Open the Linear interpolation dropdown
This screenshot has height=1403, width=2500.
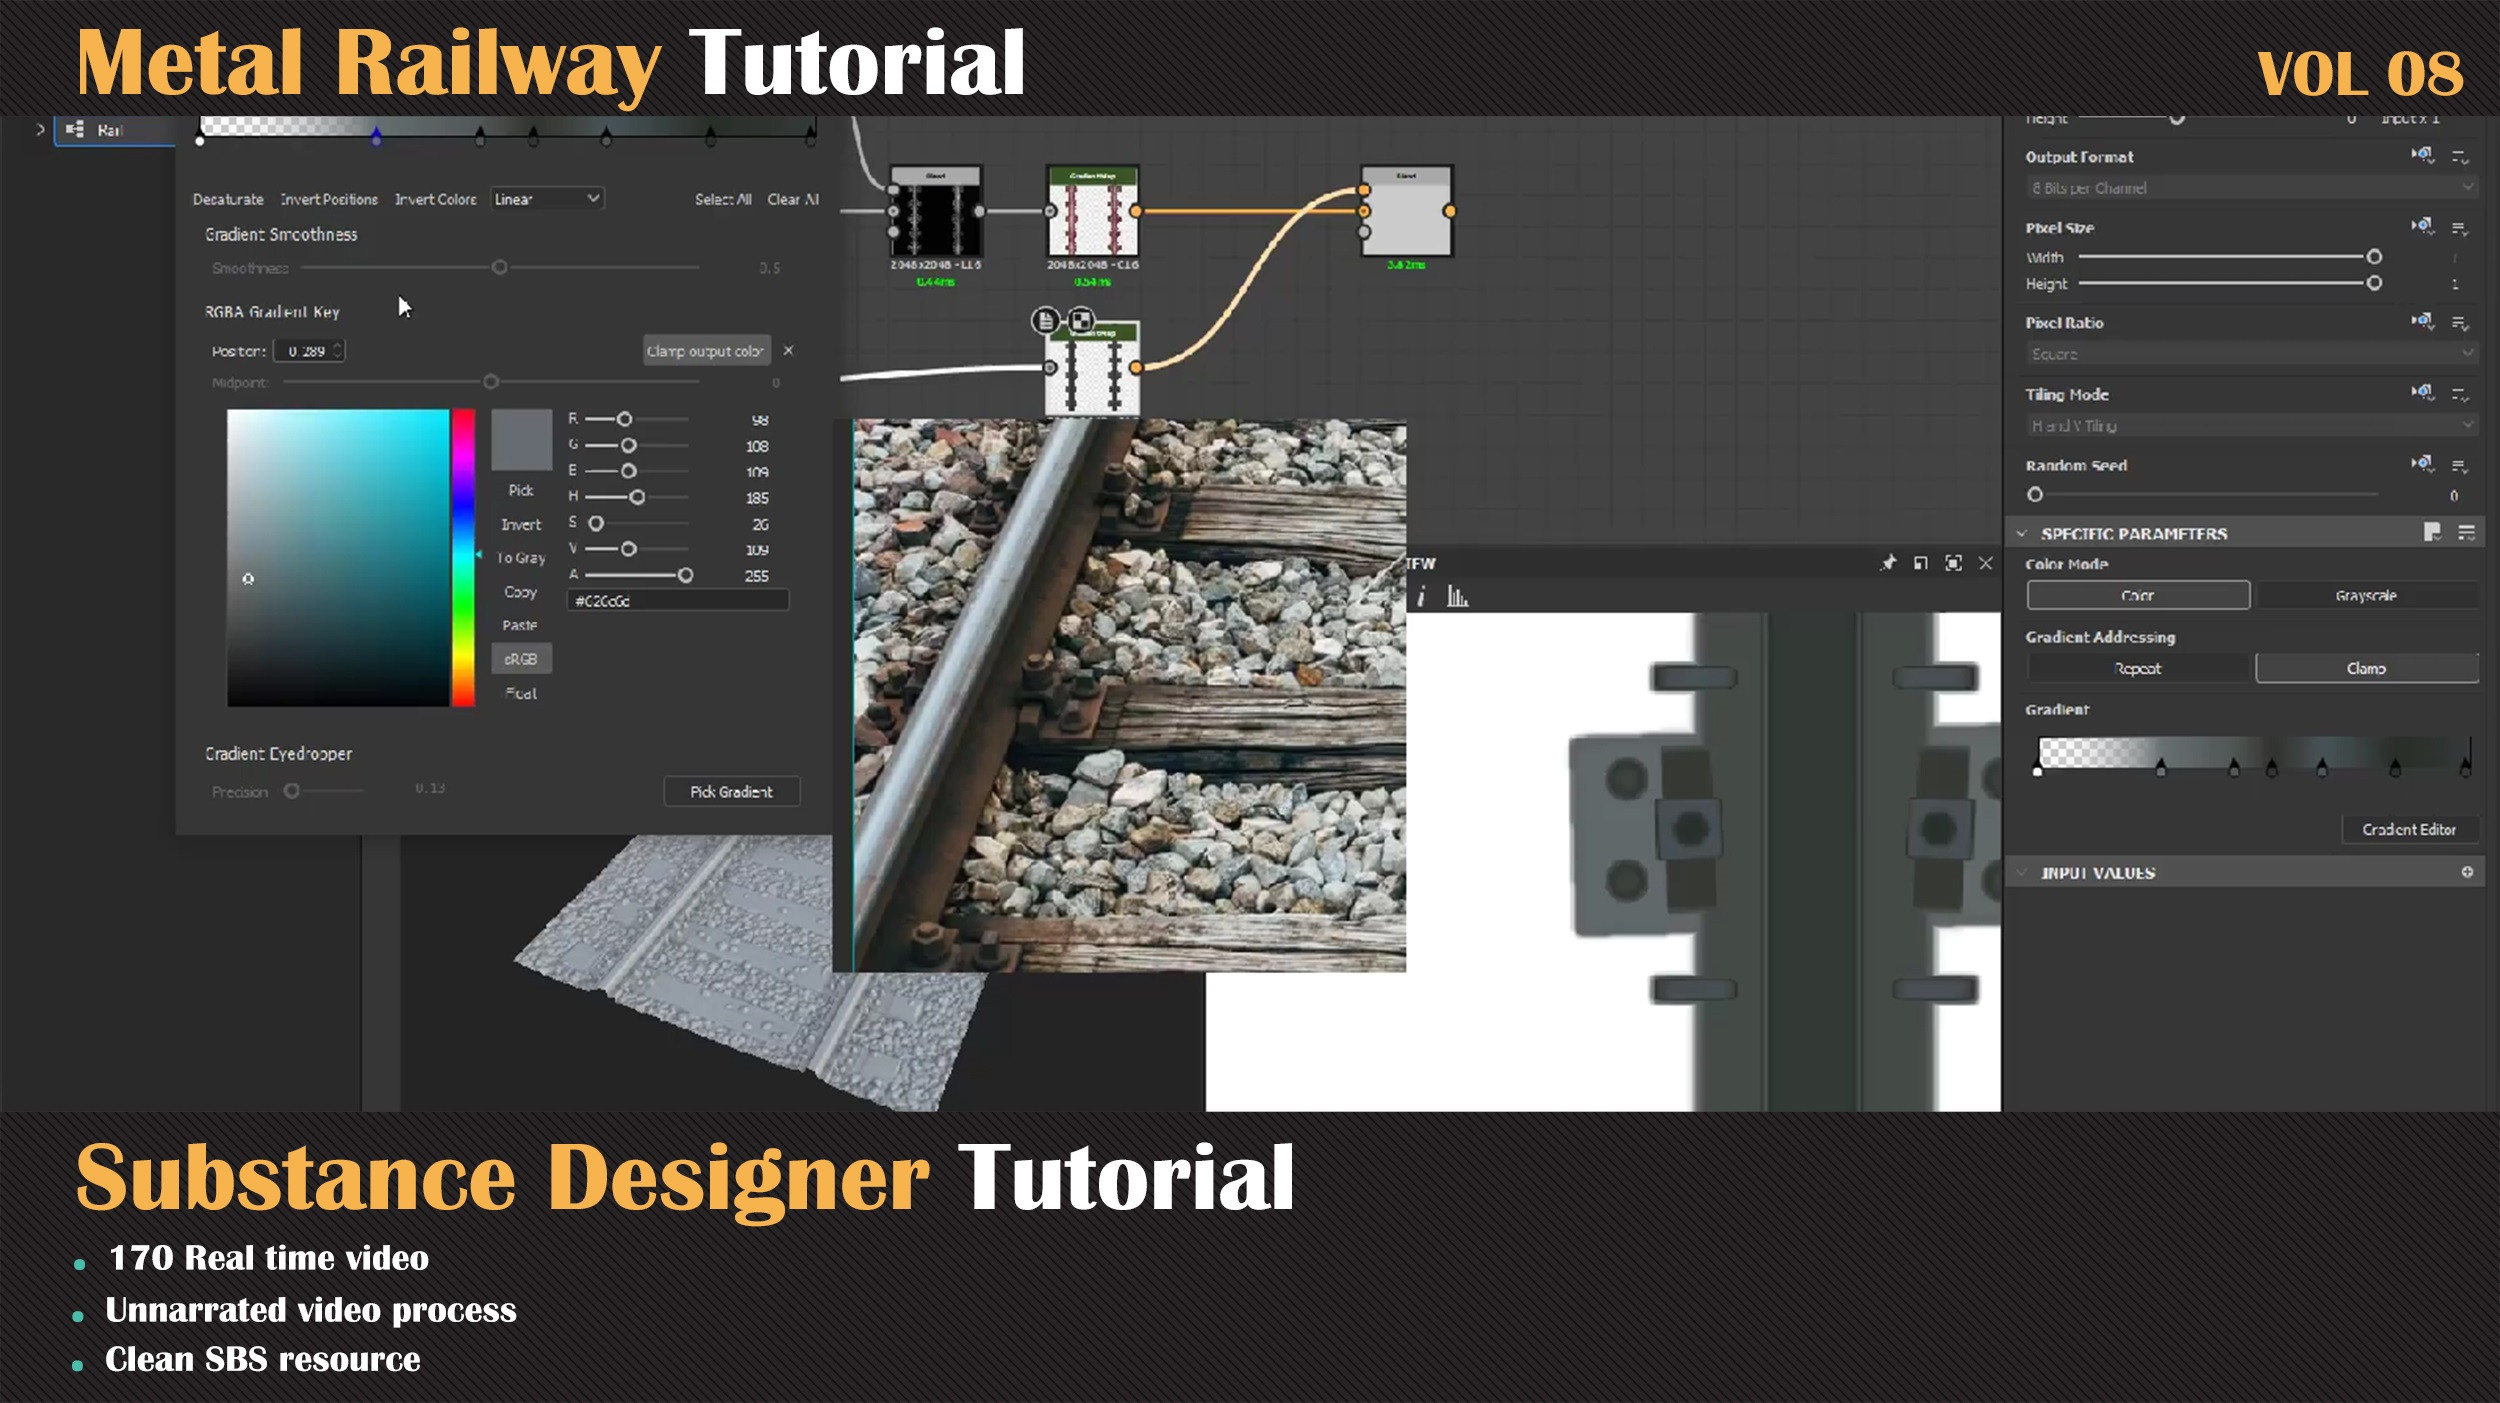tap(547, 199)
